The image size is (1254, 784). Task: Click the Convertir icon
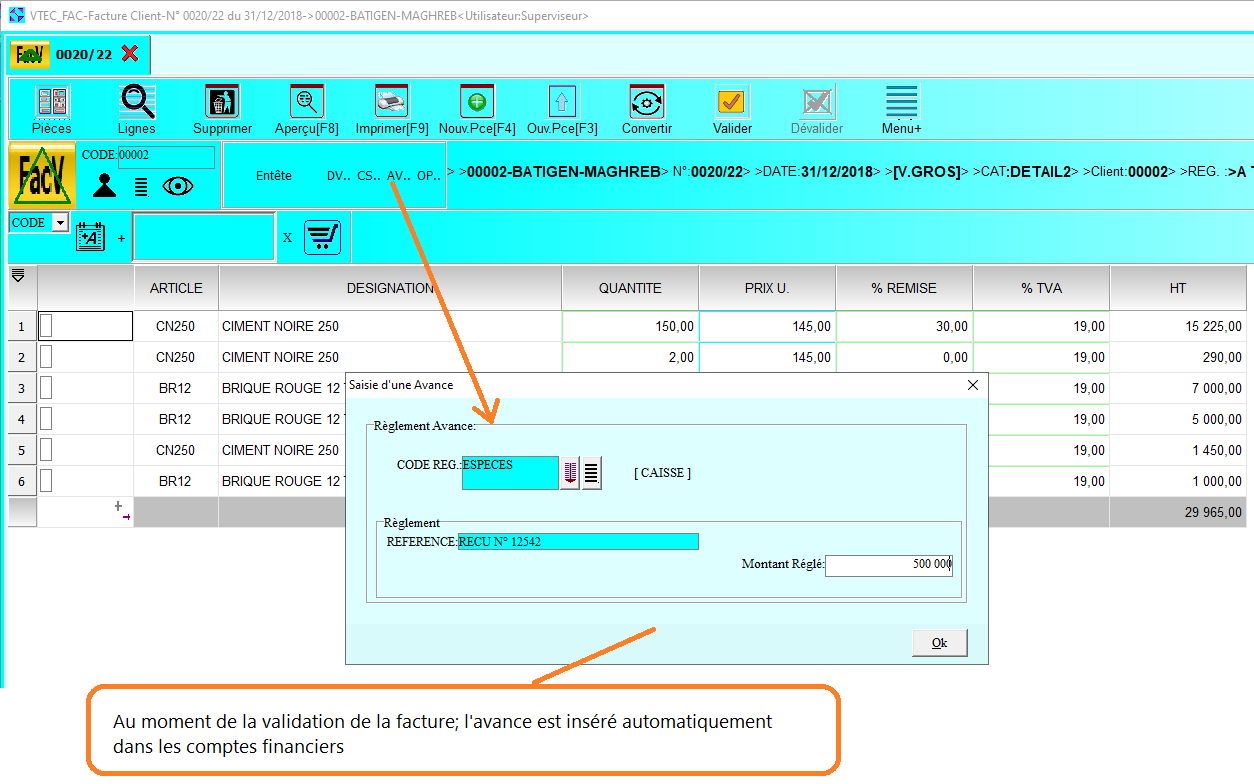pyautogui.click(x=647, y=102)
